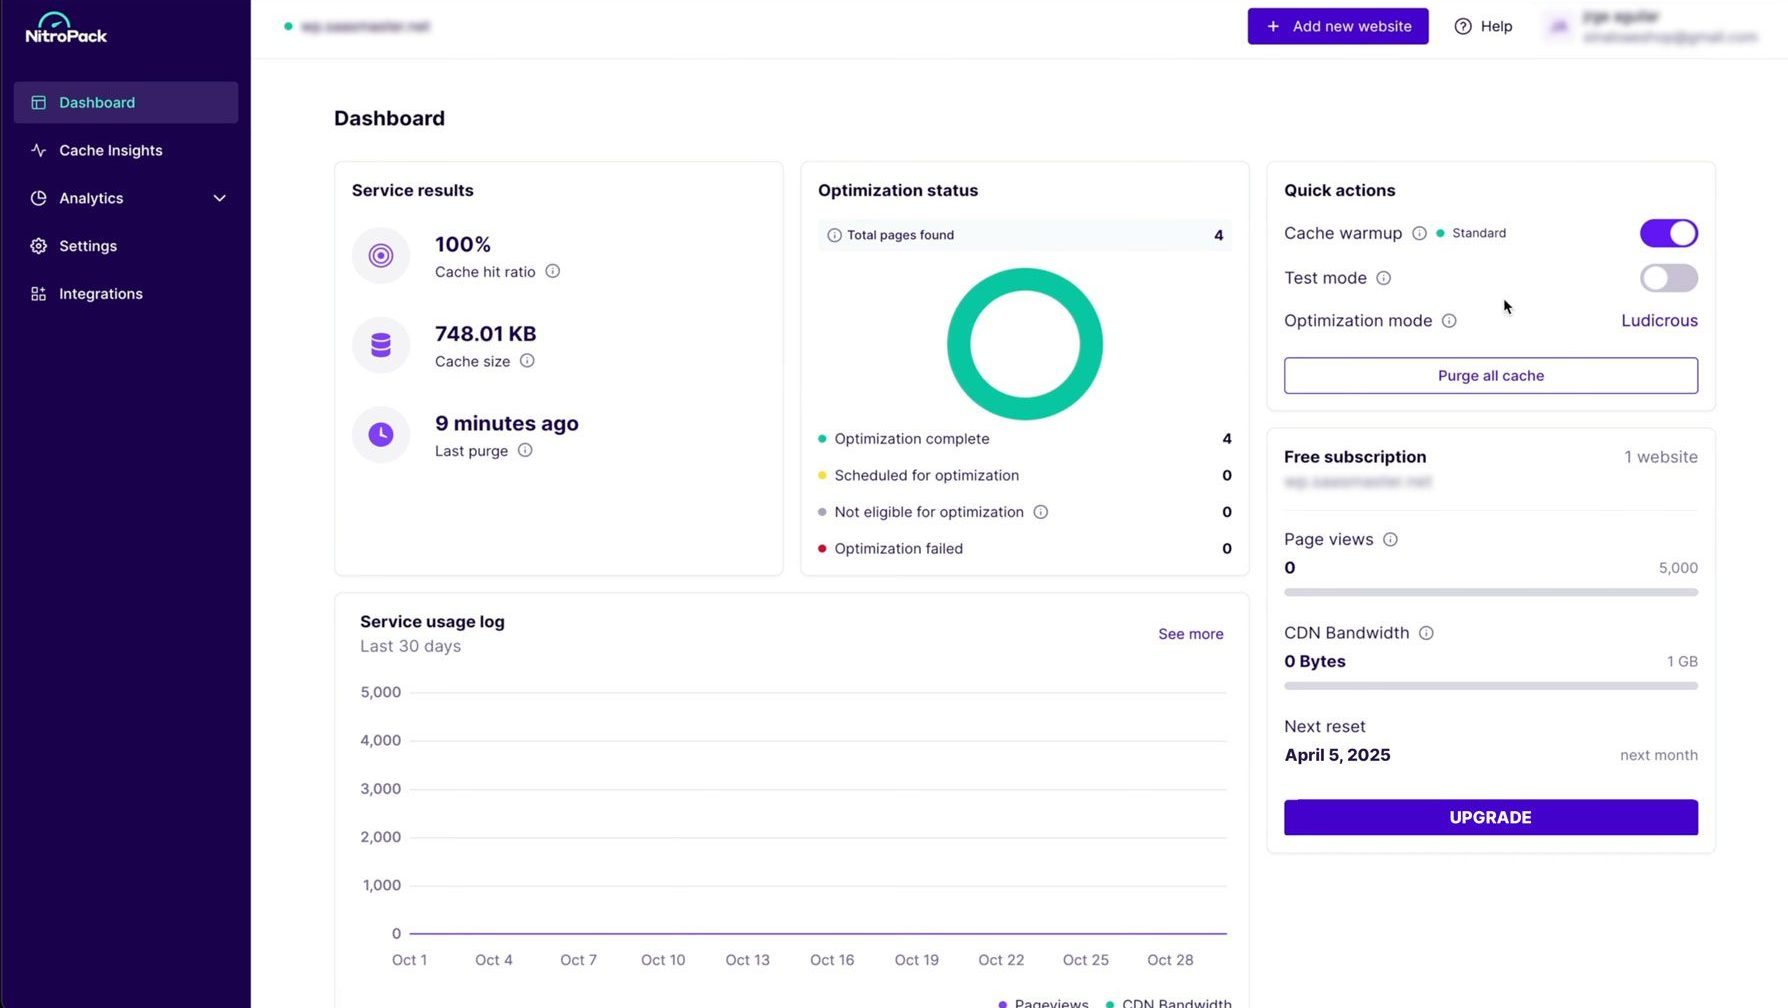Click the Settings gear icon
Image resolution: width=1788 pixels, height=1008 pixels.
[38, 246]
